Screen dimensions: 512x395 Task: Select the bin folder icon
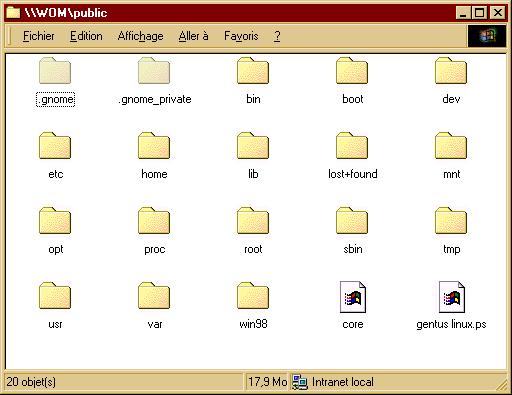click(x=253, y=70)
